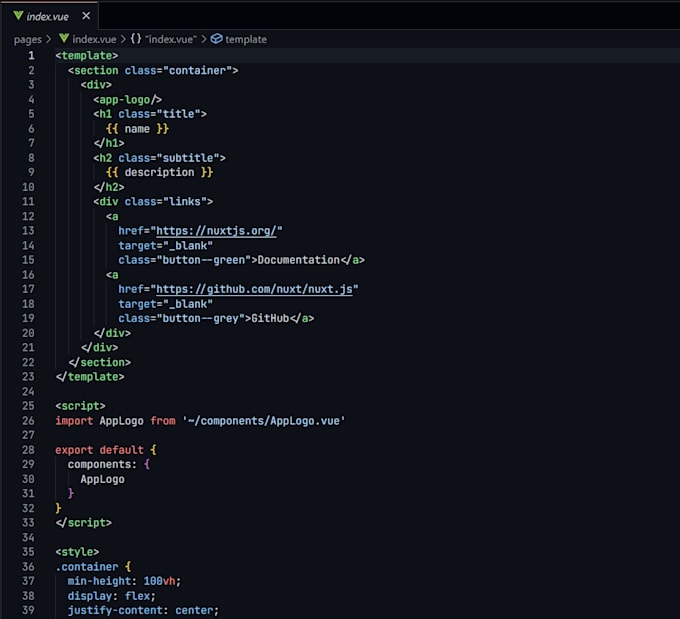Click min-height: 100vh declaration

124,581
